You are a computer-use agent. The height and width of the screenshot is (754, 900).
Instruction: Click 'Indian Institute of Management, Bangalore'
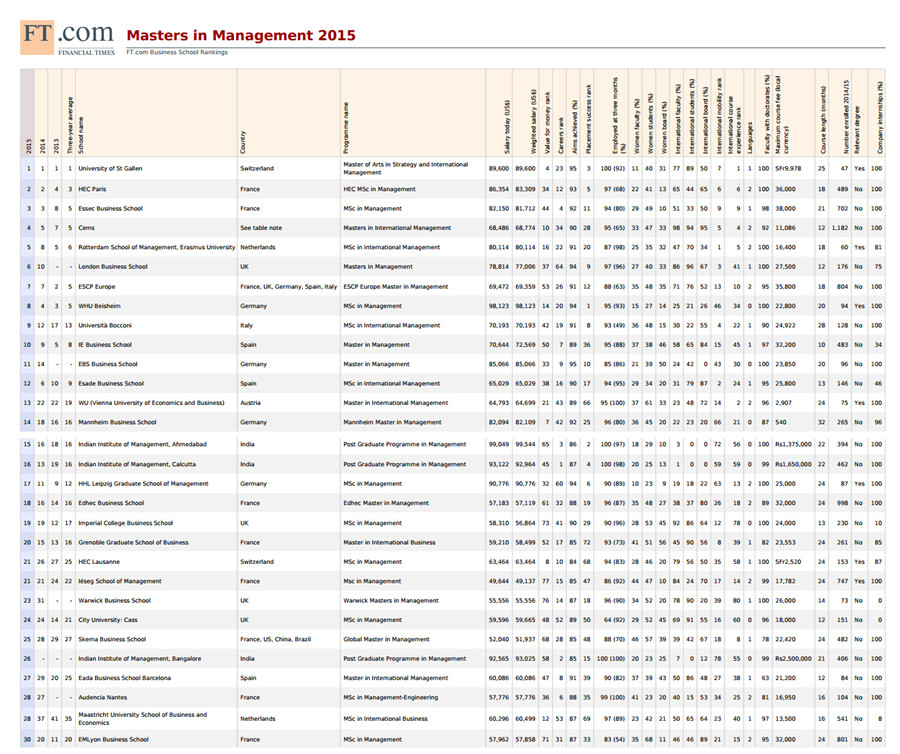139,659
